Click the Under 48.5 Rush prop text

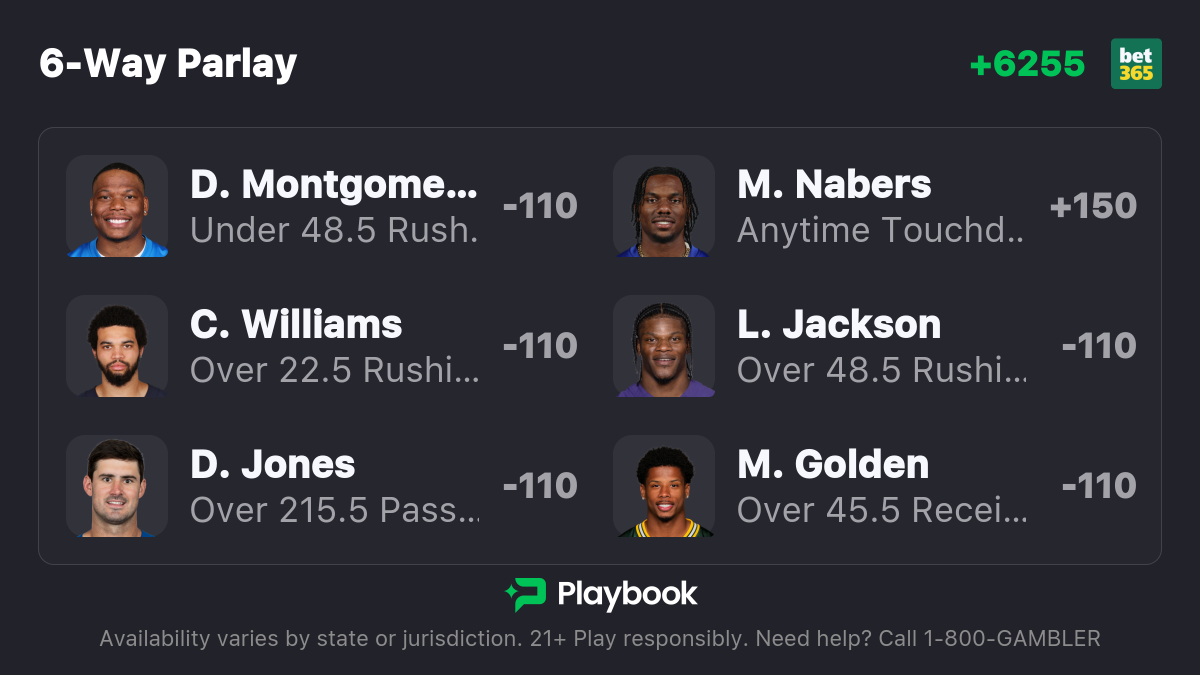coord(334,231)
